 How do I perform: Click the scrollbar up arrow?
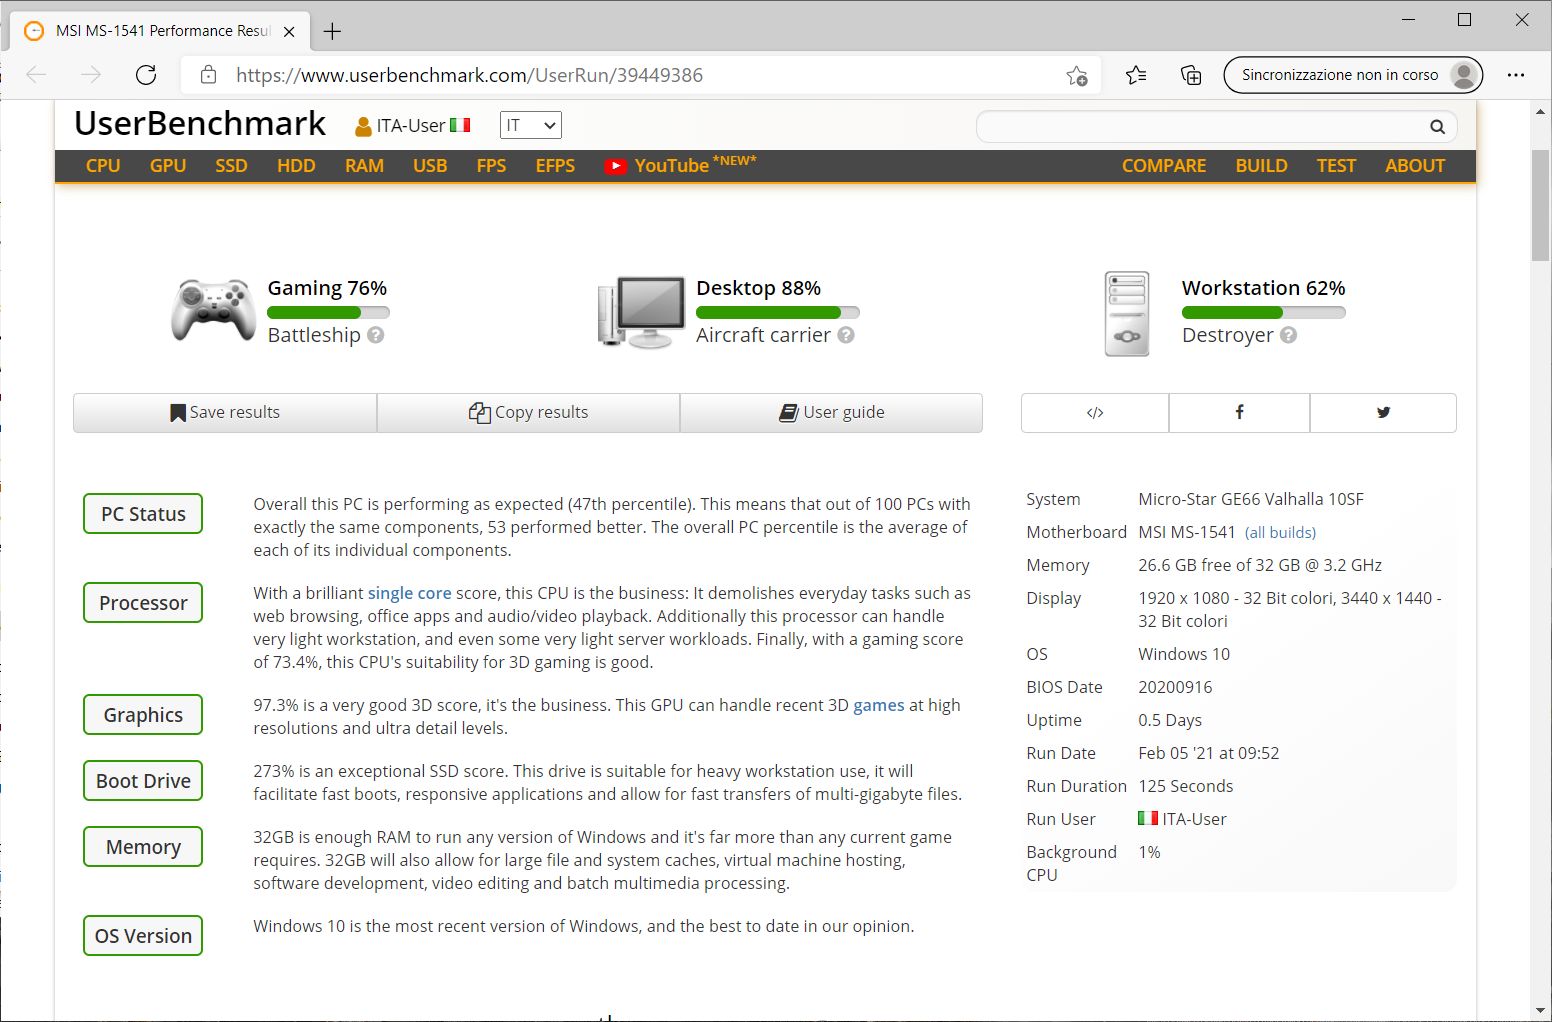(x=1540, y=111)
